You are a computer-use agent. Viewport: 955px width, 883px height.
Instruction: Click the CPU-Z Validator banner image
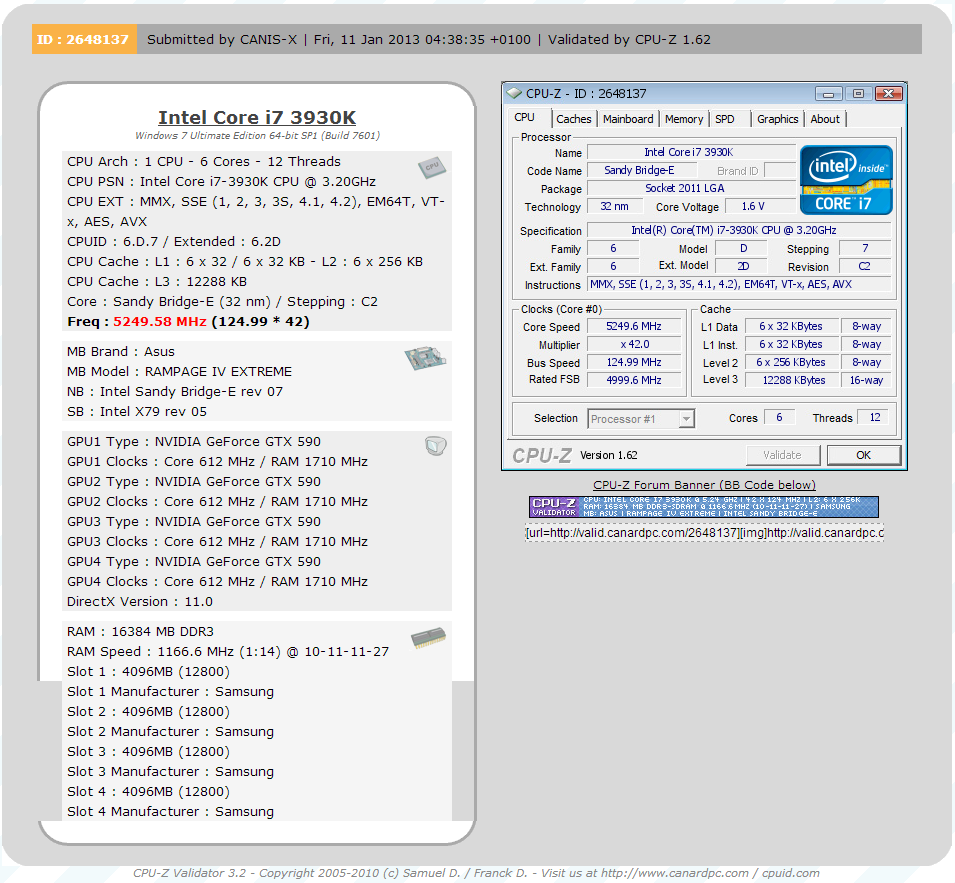tap(703, 507)
